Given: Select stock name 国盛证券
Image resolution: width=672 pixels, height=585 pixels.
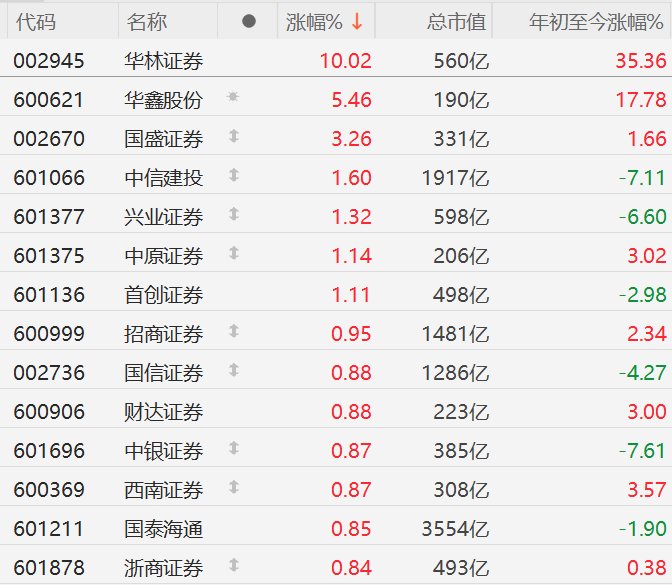Looking at the screenshot, I should 164,139.
